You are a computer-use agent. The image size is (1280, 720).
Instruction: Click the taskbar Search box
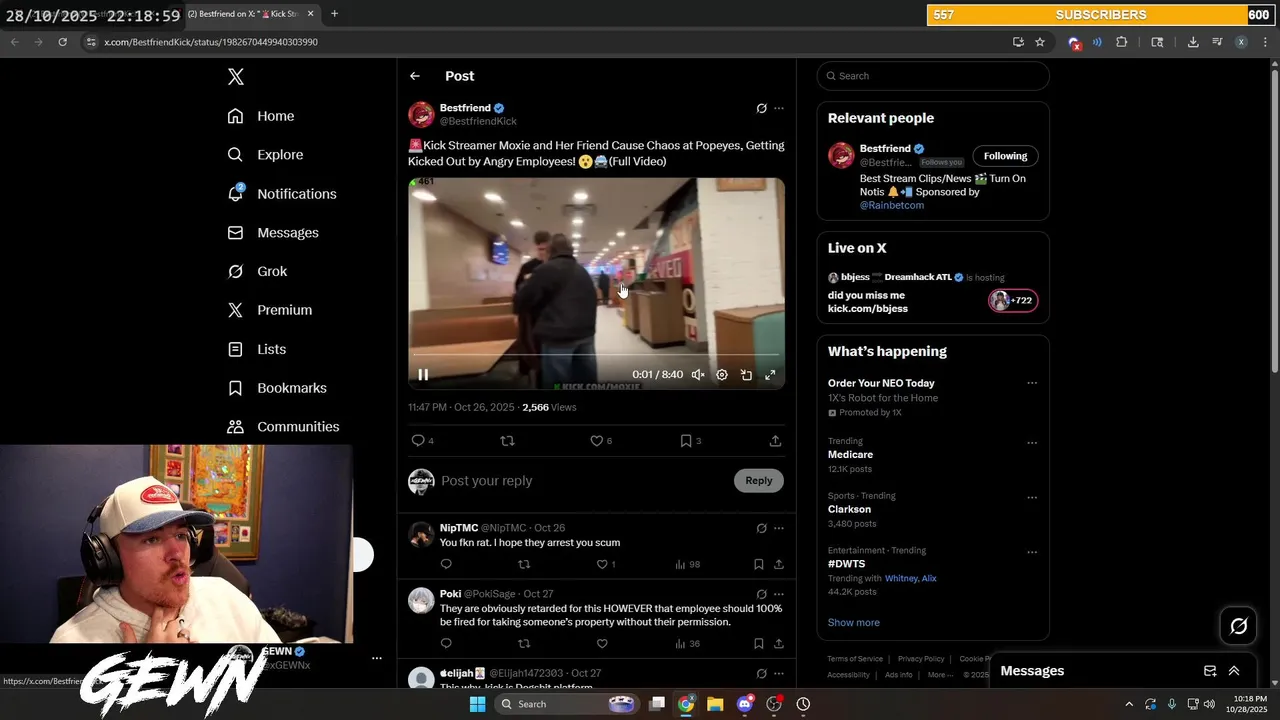pyautogui.click(x=566, y=704)
